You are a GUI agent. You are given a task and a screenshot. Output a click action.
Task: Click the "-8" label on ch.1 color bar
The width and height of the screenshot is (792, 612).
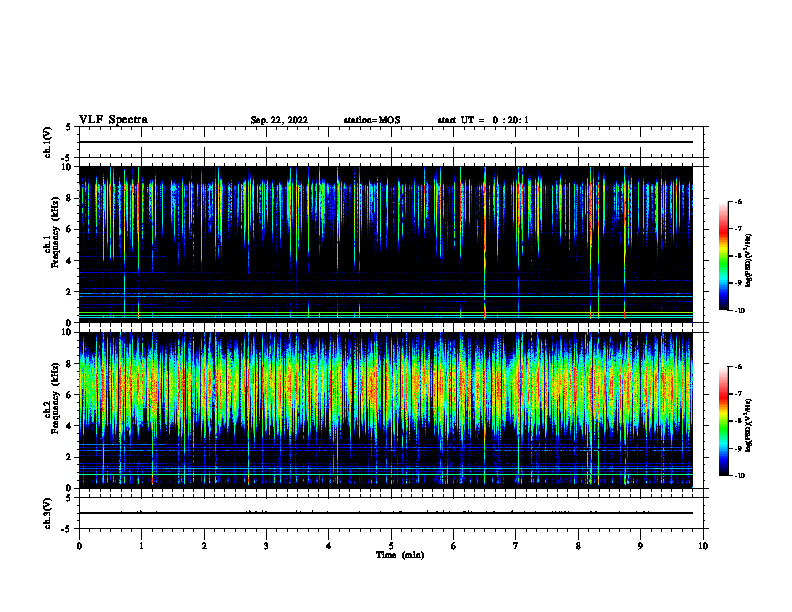coord(738,256)
